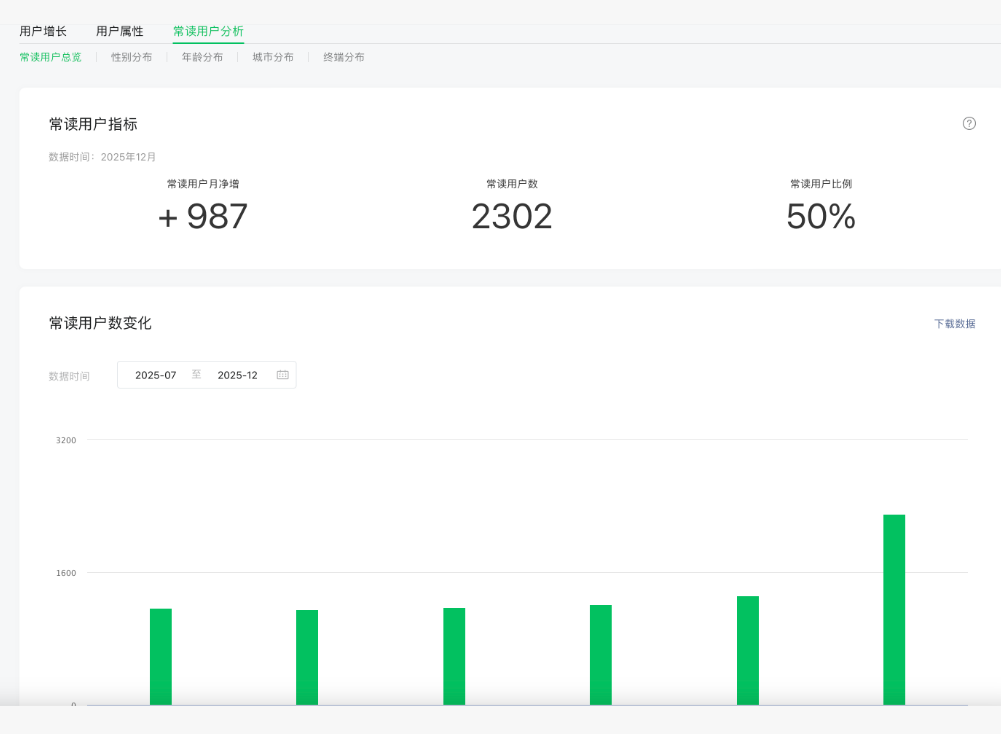Click the +987 monthly net growth value
Screen dimensions: 1001x734
(x=203, y=217)
